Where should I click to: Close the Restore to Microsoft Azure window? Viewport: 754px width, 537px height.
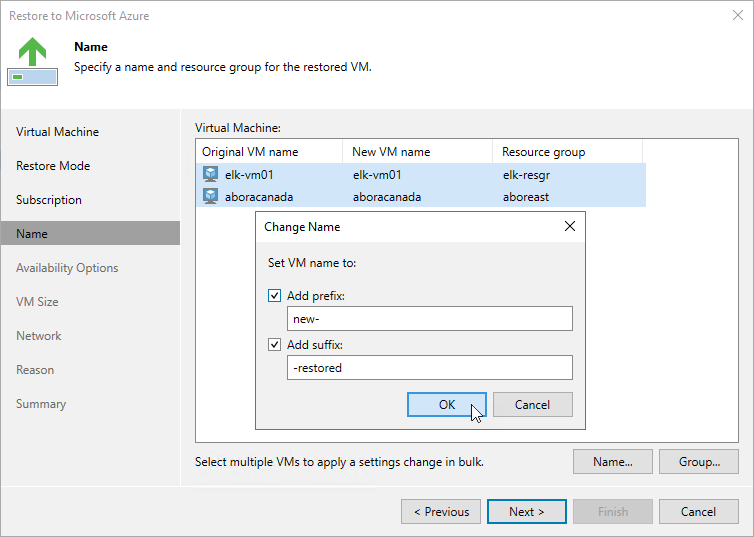pyautogui.click(x=738, y=15)
